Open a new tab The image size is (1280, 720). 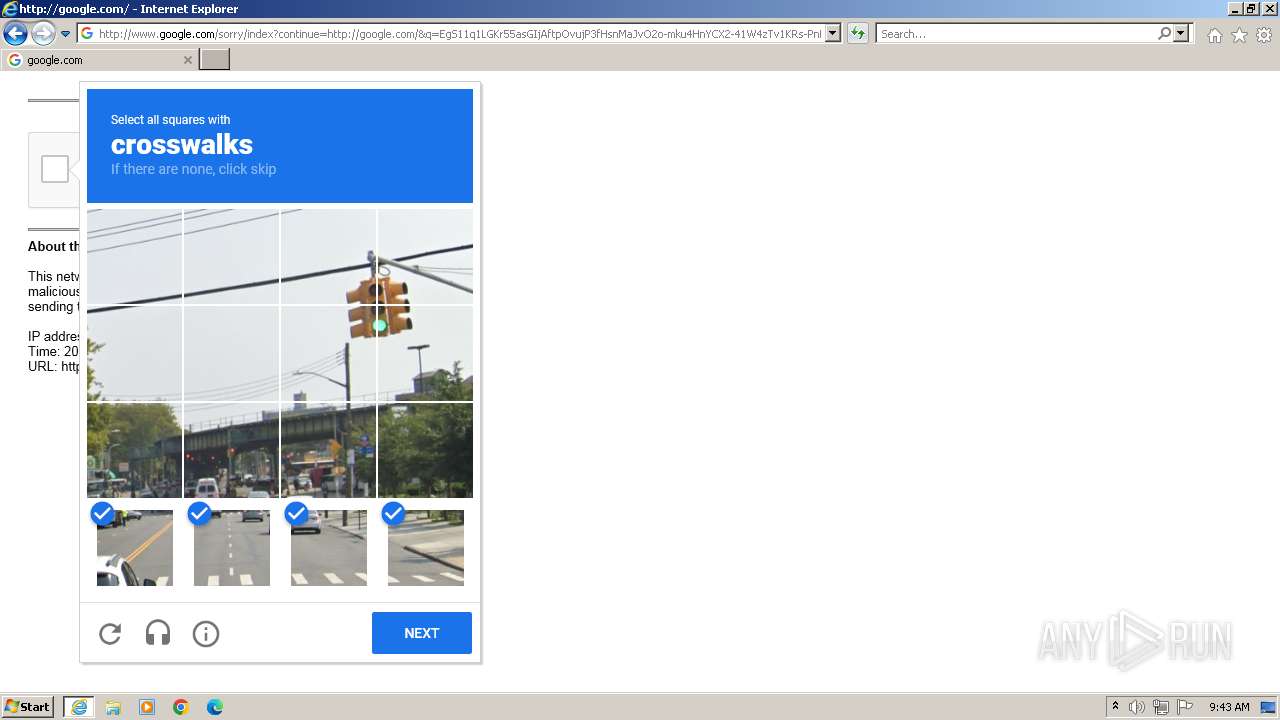point(215,60)
